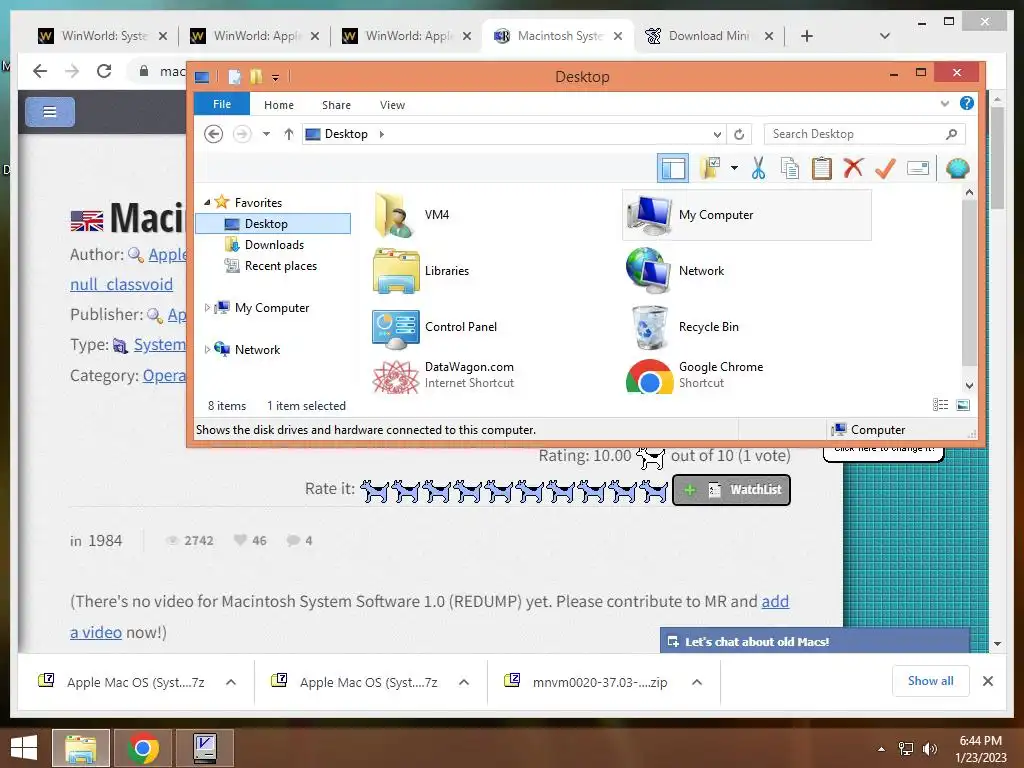This screenshot has height=768, width=1024.
Task: Expand the ribbon with the chevron arrow
Action: (x=944, y=104)
